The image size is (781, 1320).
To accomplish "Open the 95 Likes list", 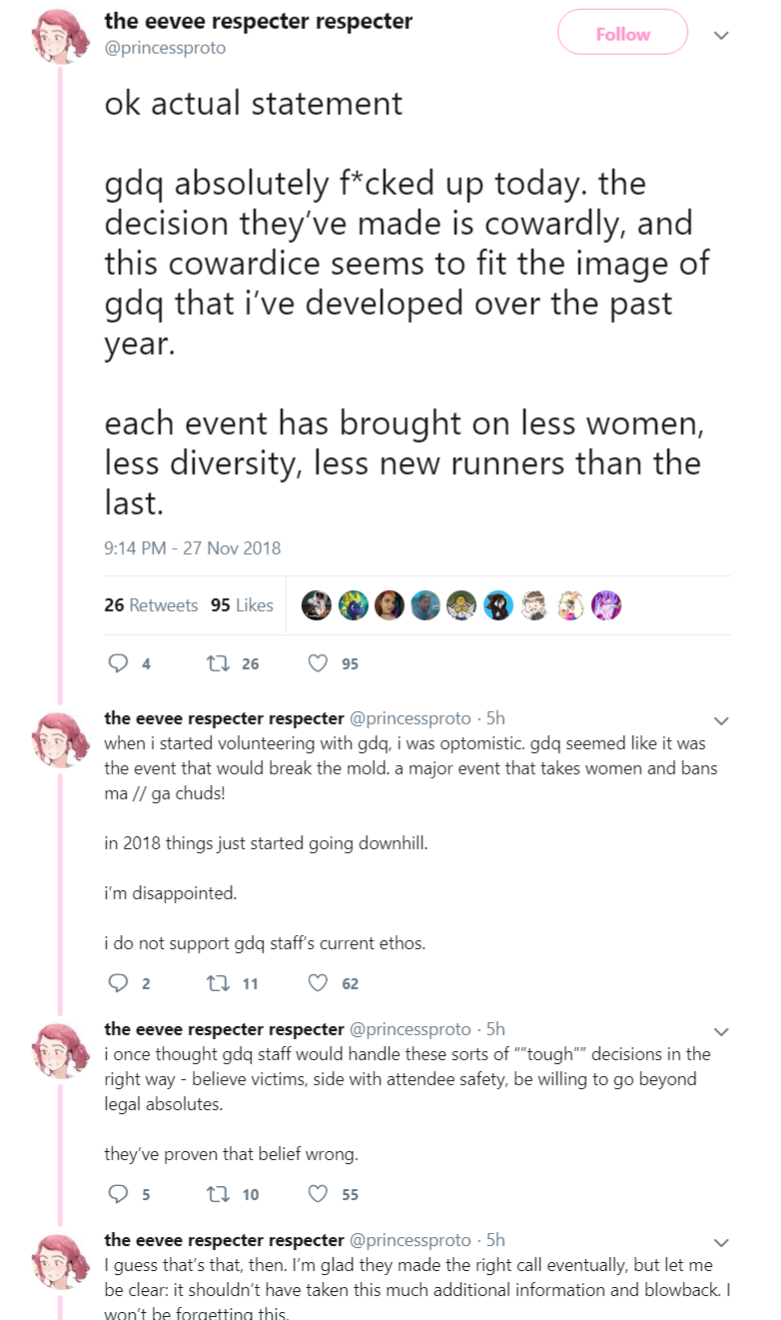I will click(242, 605).
